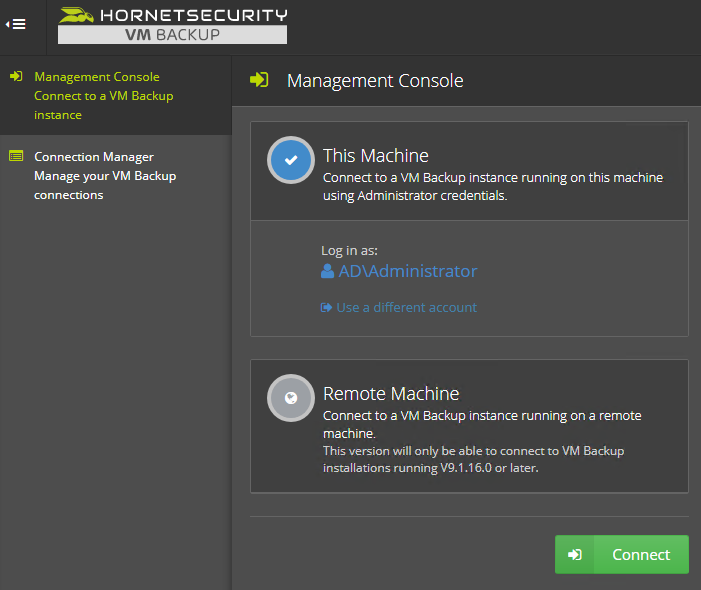Select the Remote Machine radio option
Image resolution: width=701 pixels, height=590 pixels.
point(291,398)
